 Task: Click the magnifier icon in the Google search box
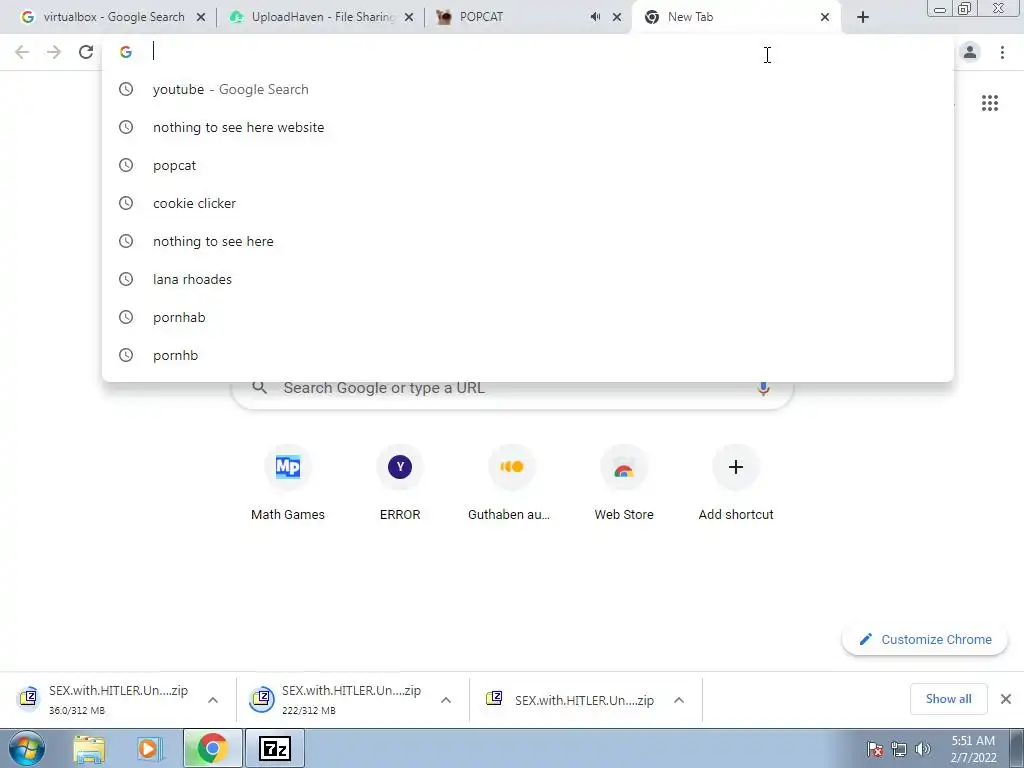coord(259,388)
